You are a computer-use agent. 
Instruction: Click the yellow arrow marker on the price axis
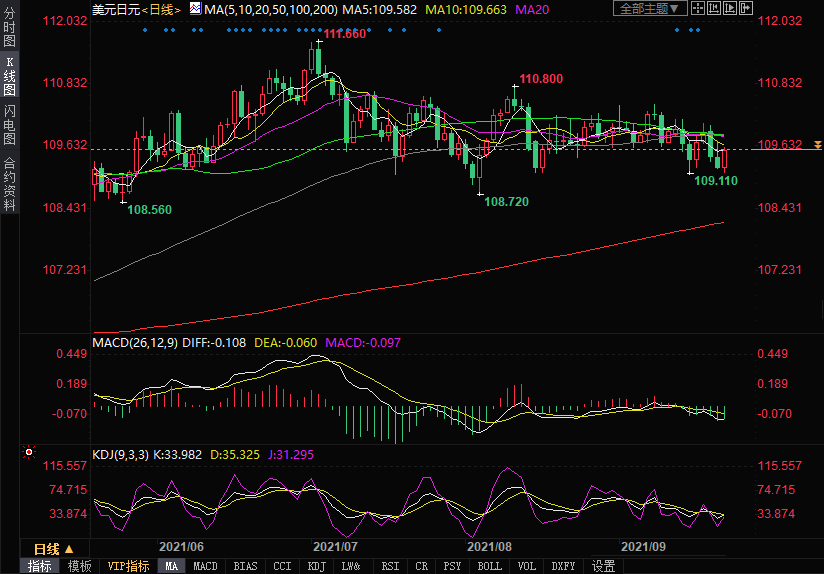tap(817, 146)
